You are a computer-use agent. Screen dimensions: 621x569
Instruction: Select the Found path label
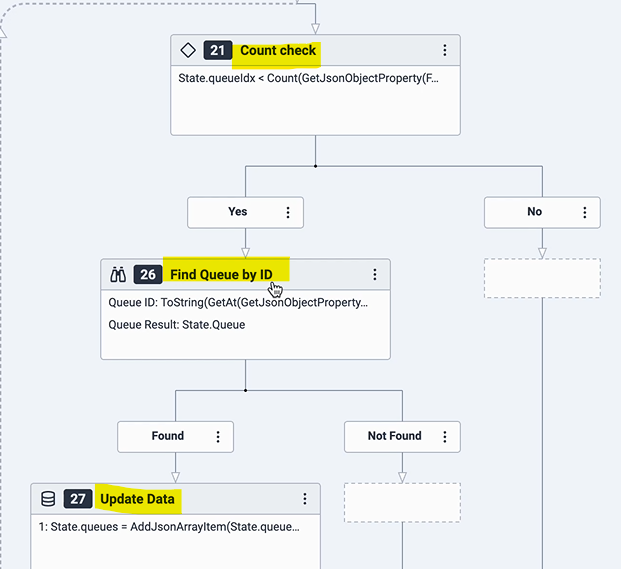click(167, 436)
